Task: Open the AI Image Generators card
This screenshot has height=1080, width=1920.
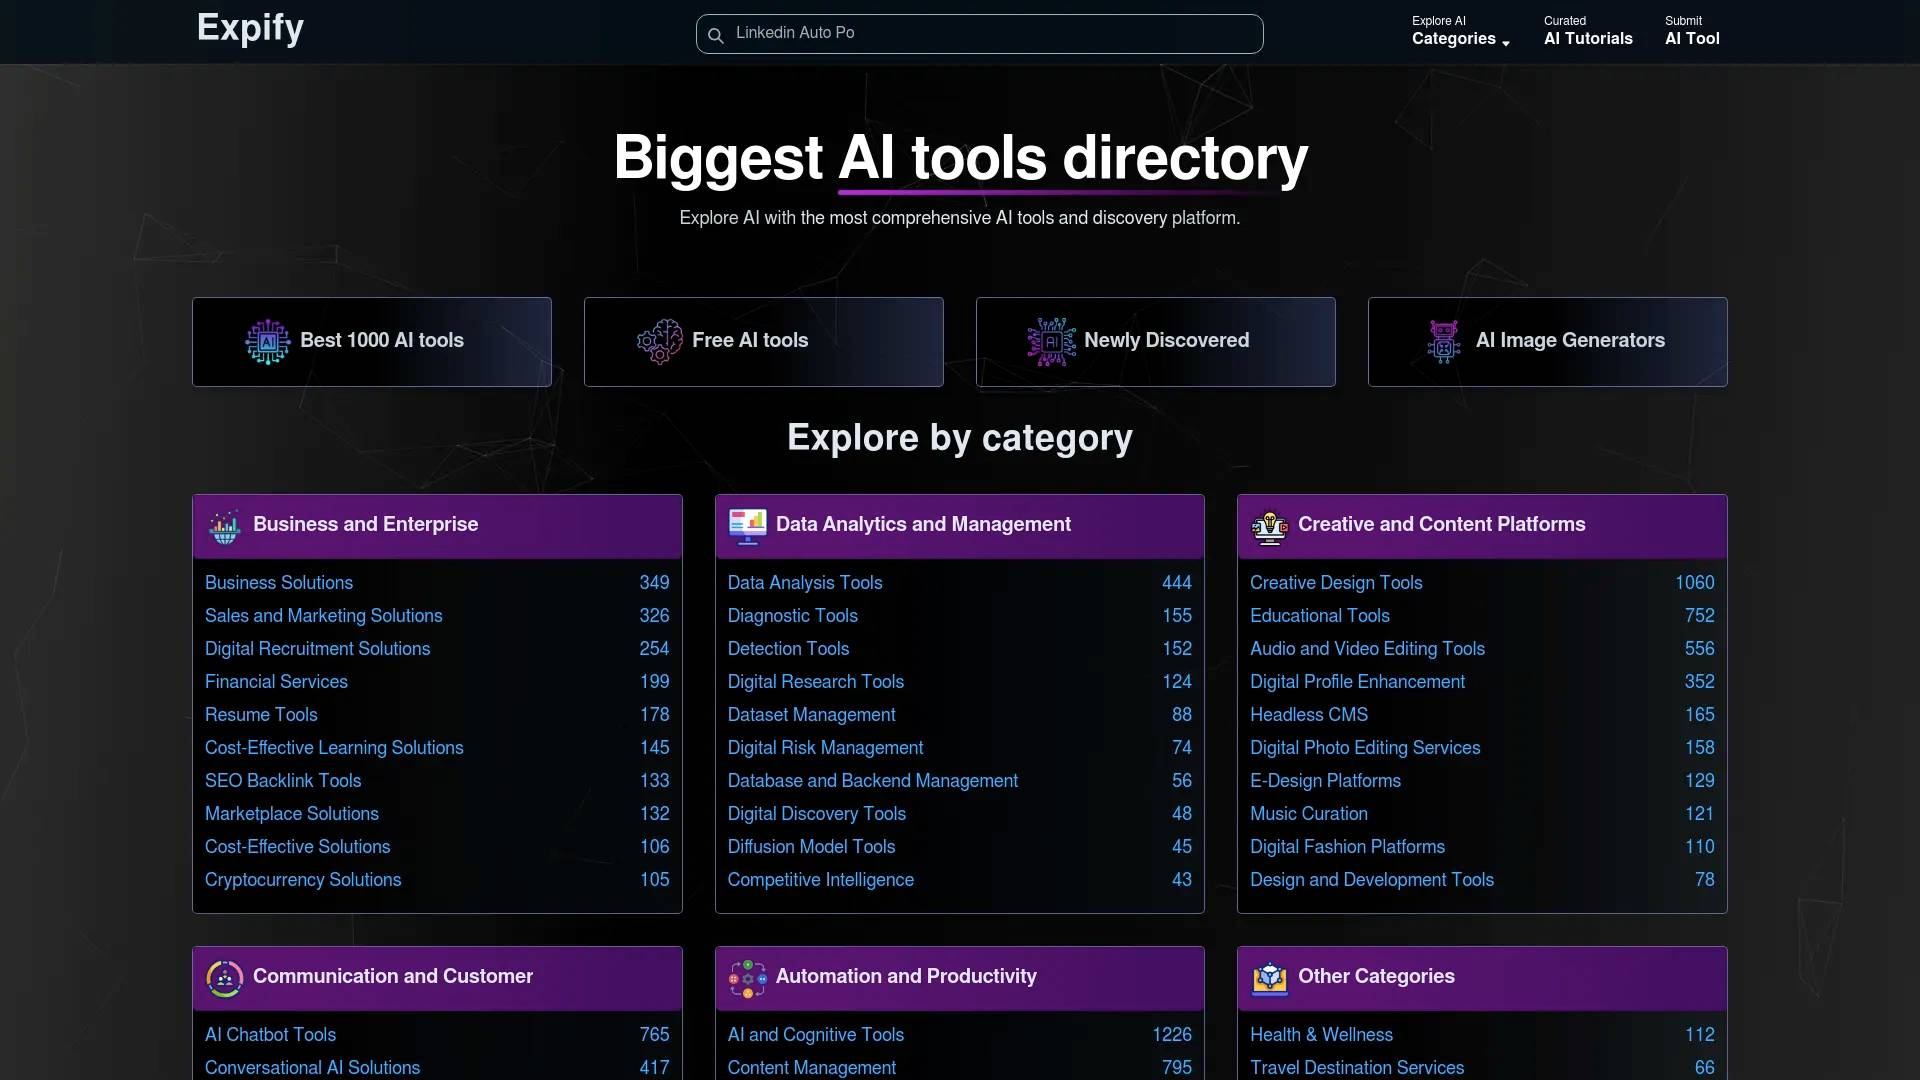Action: click(1548, 342)
